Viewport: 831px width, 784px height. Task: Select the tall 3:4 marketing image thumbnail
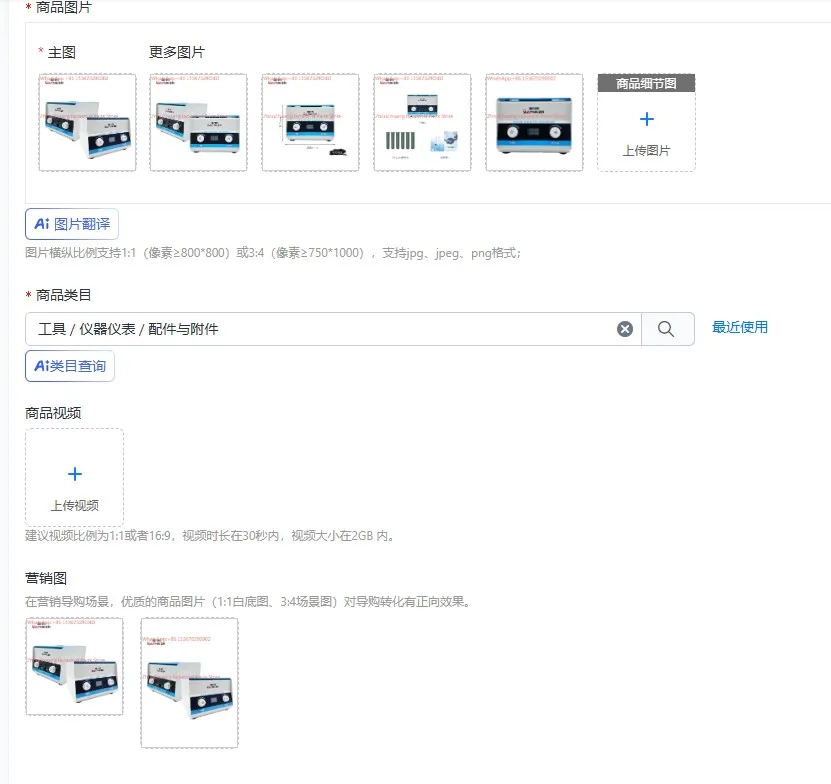[190, 683]
